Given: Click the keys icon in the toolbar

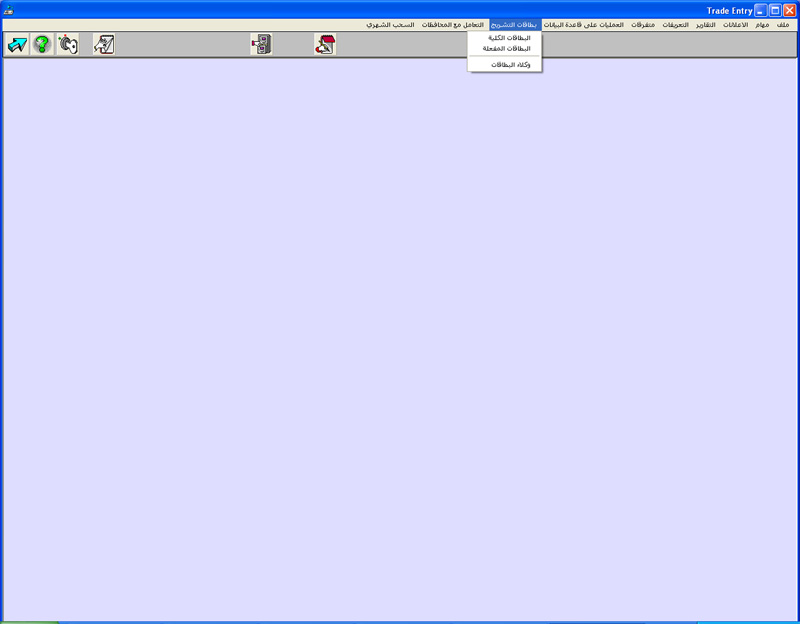Looking at the screenshot, I should 67,44.
